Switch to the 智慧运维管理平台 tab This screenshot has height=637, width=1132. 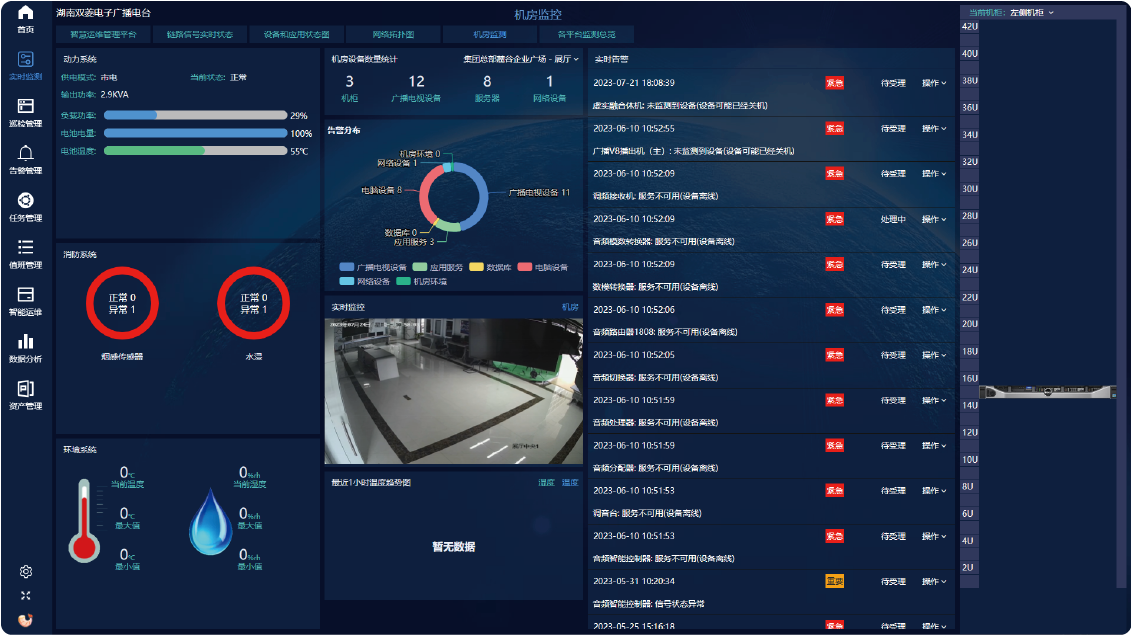pos(103,35)
